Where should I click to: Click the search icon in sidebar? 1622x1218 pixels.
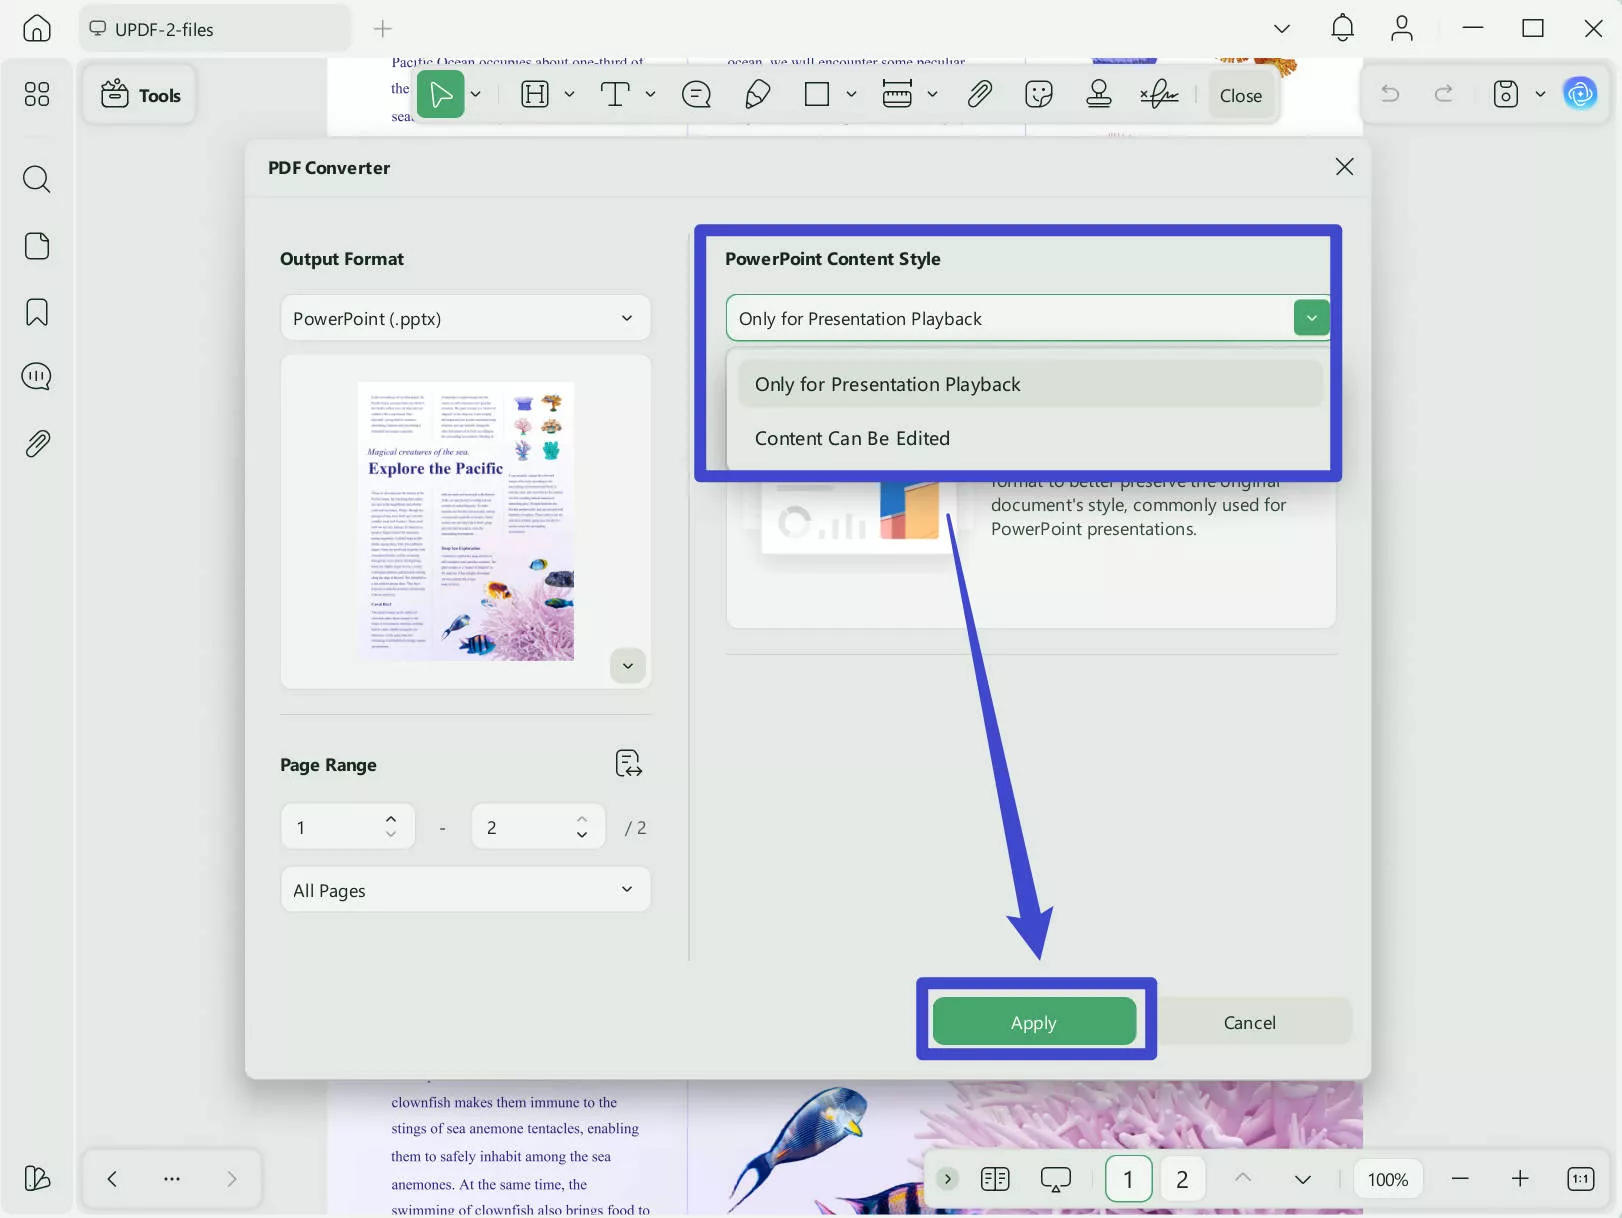point(37,180)
